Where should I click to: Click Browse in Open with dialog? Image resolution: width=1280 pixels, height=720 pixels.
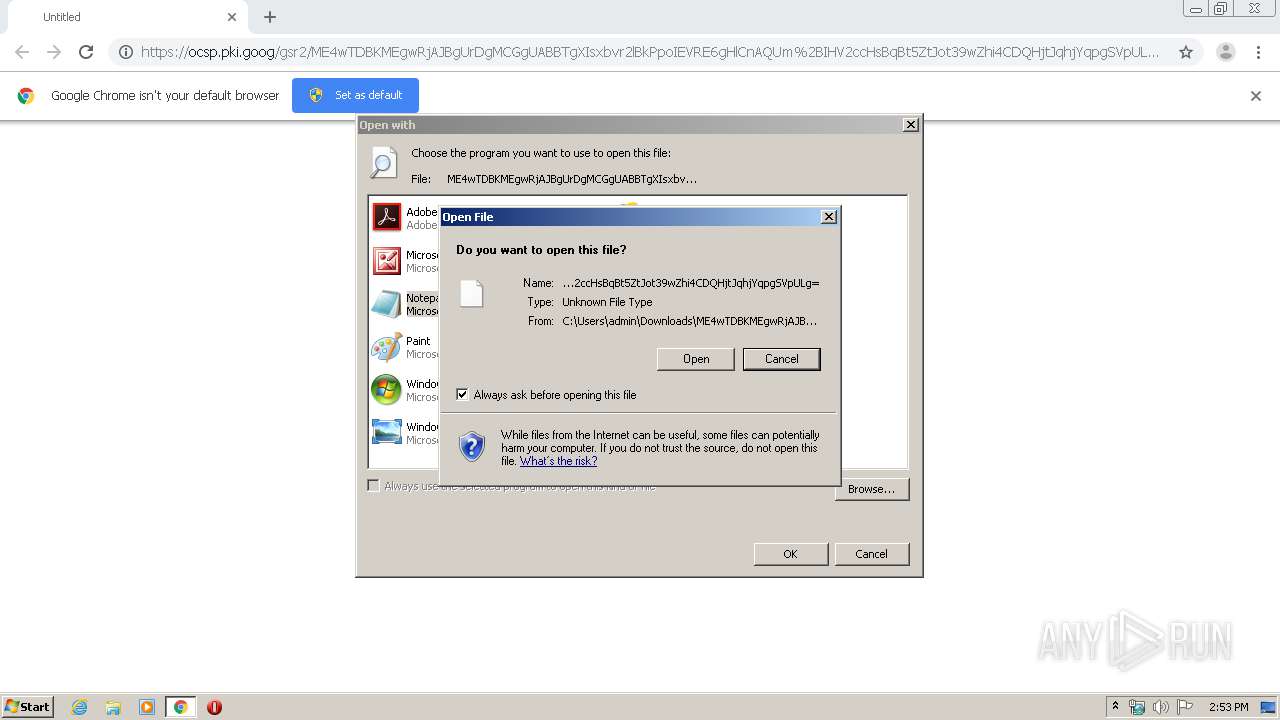[871, 489]
